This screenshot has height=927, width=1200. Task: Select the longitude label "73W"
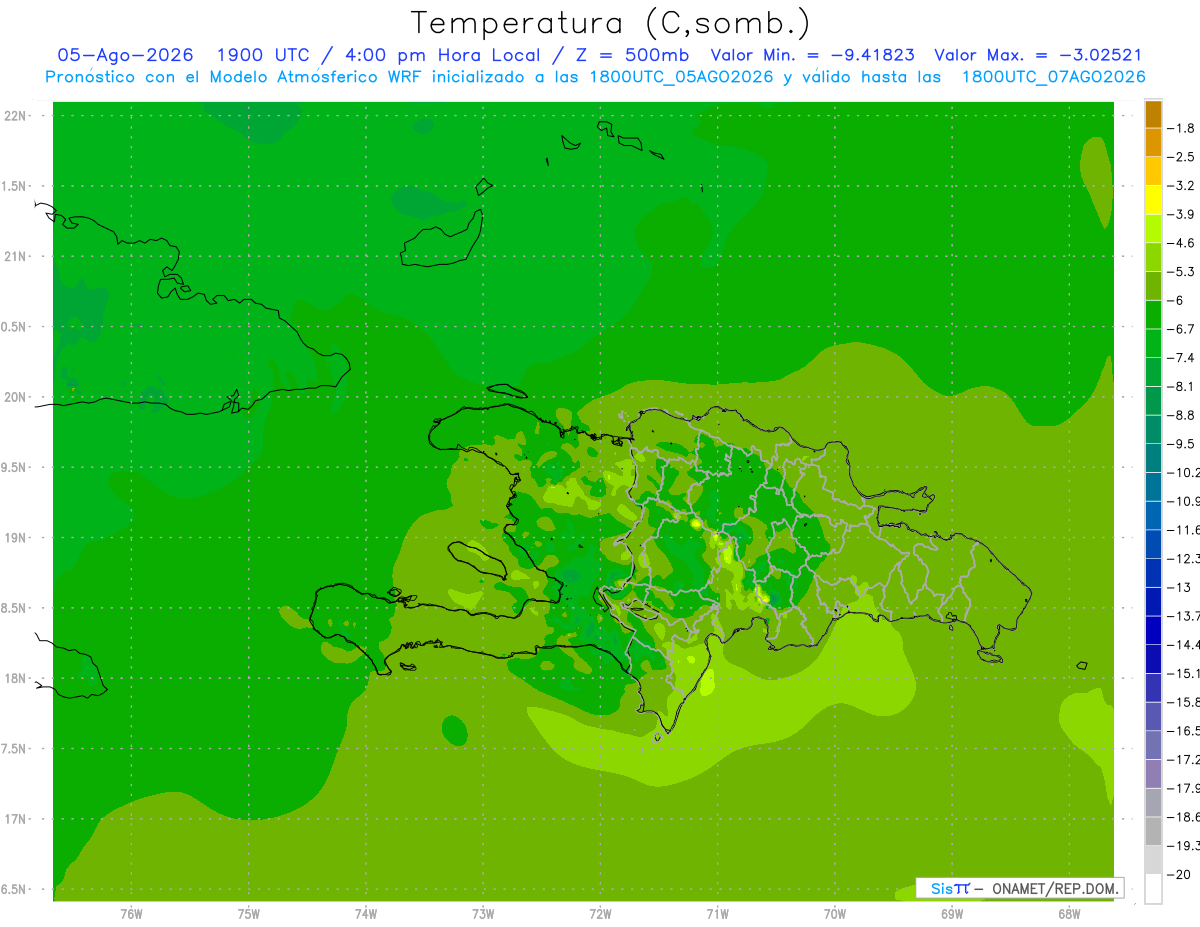pos(483,914)
